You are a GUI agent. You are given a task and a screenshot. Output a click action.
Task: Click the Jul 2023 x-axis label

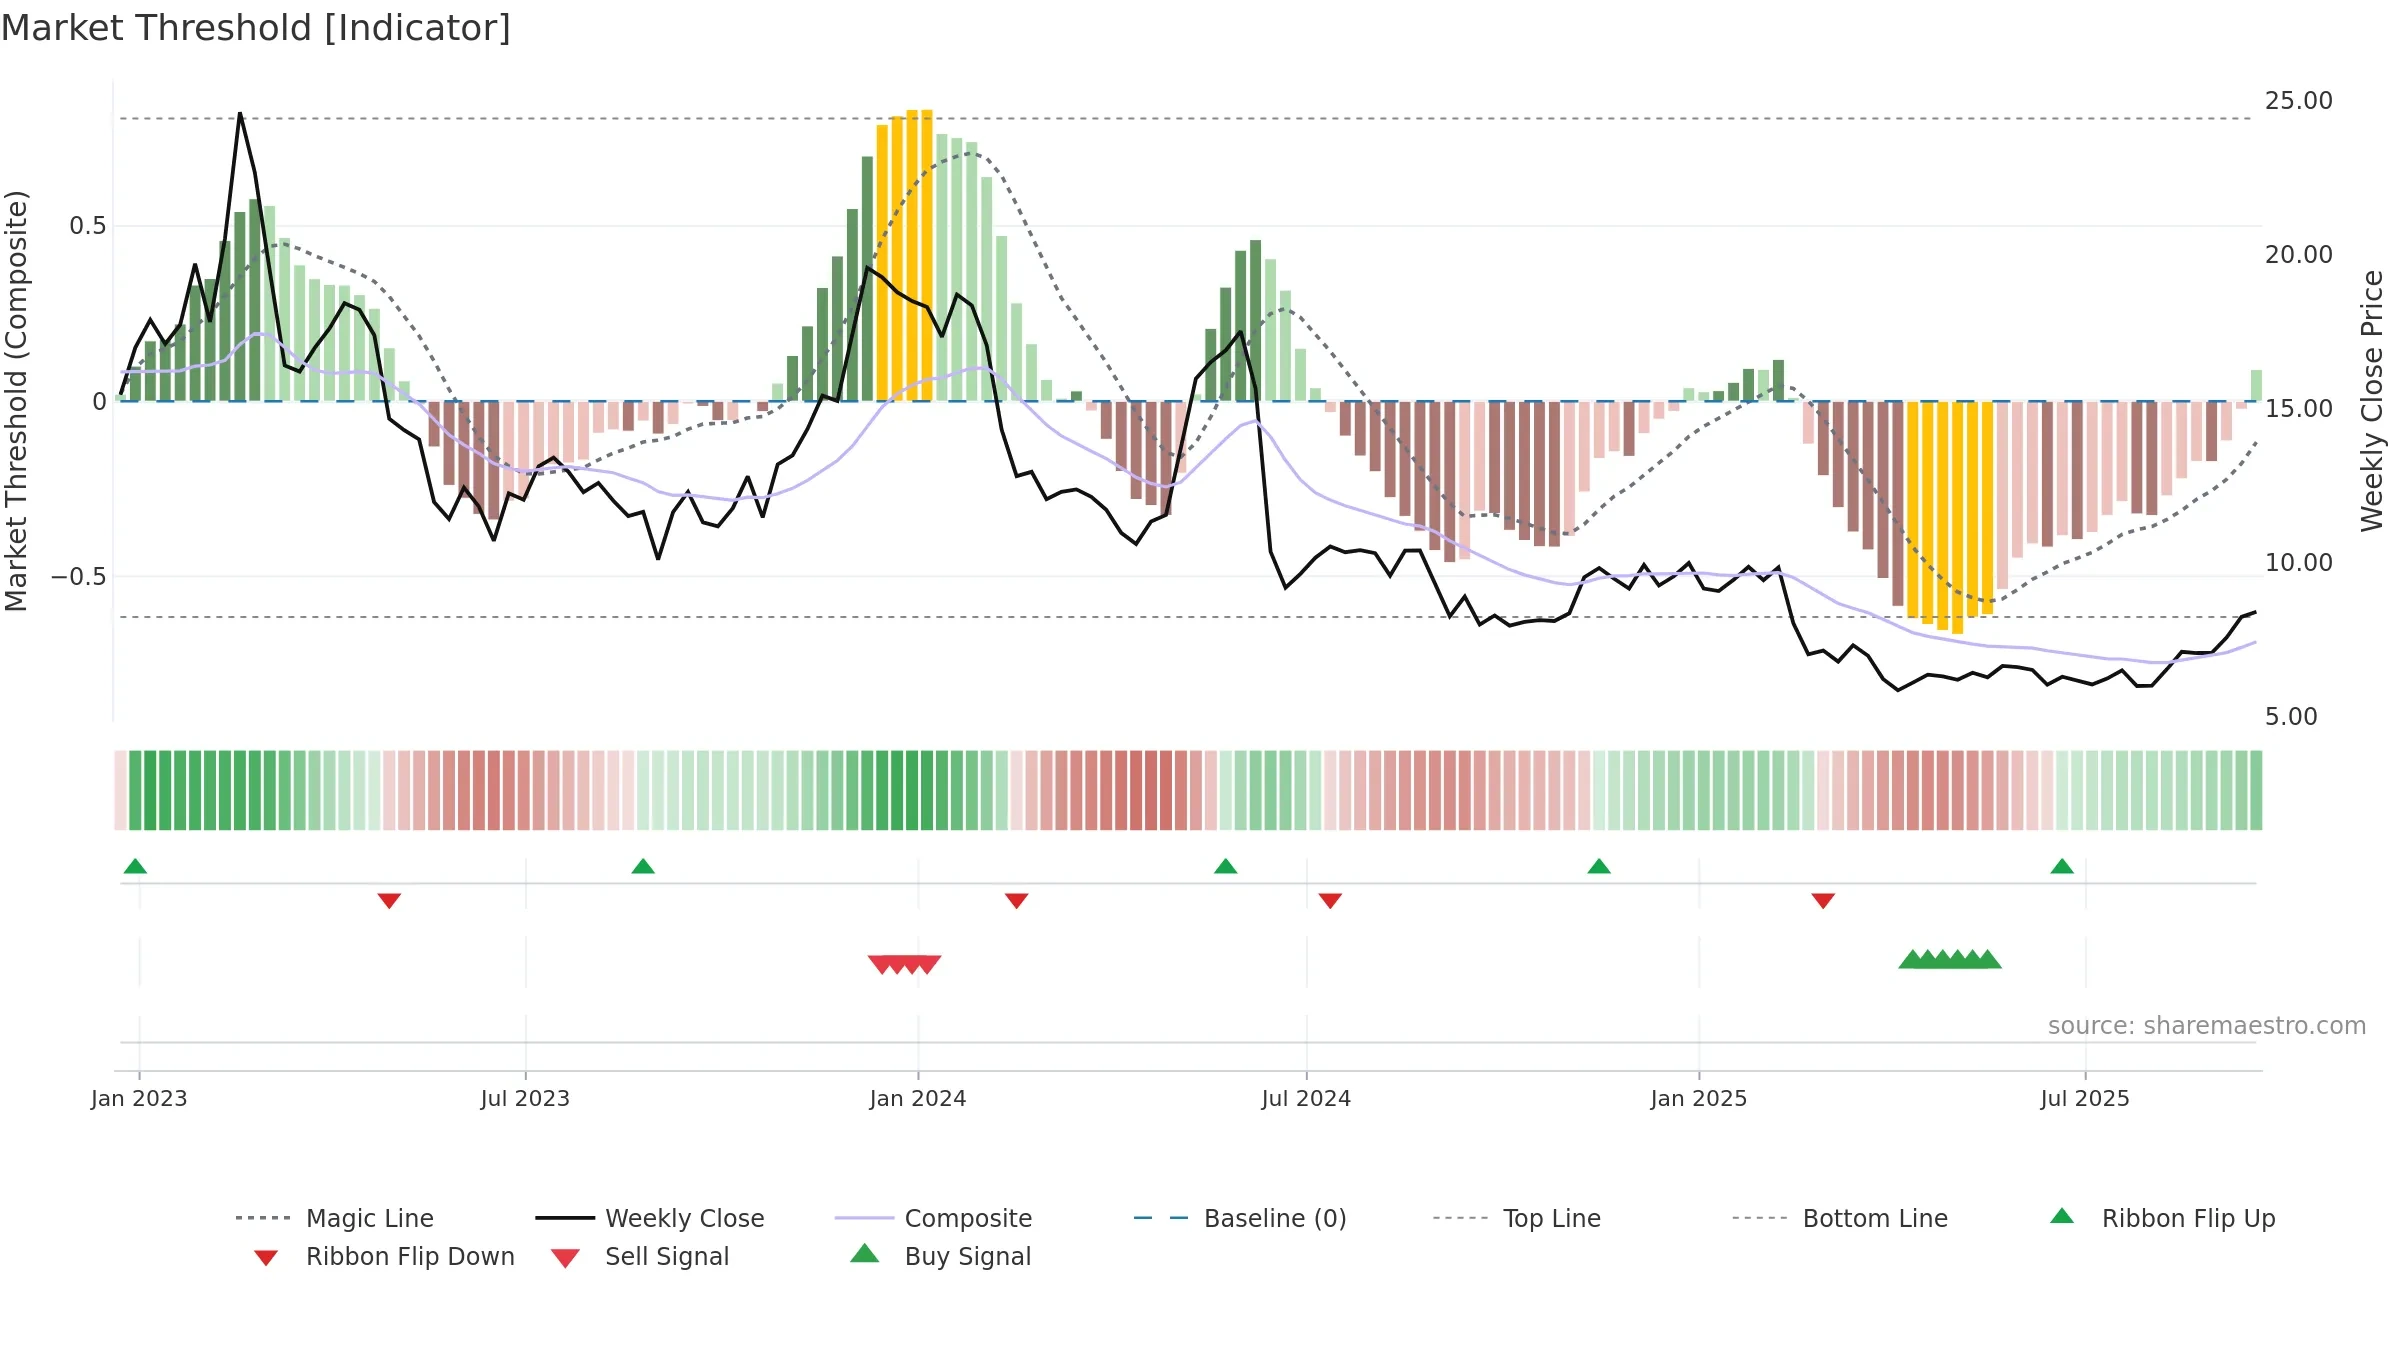[x=525, y=1098]
